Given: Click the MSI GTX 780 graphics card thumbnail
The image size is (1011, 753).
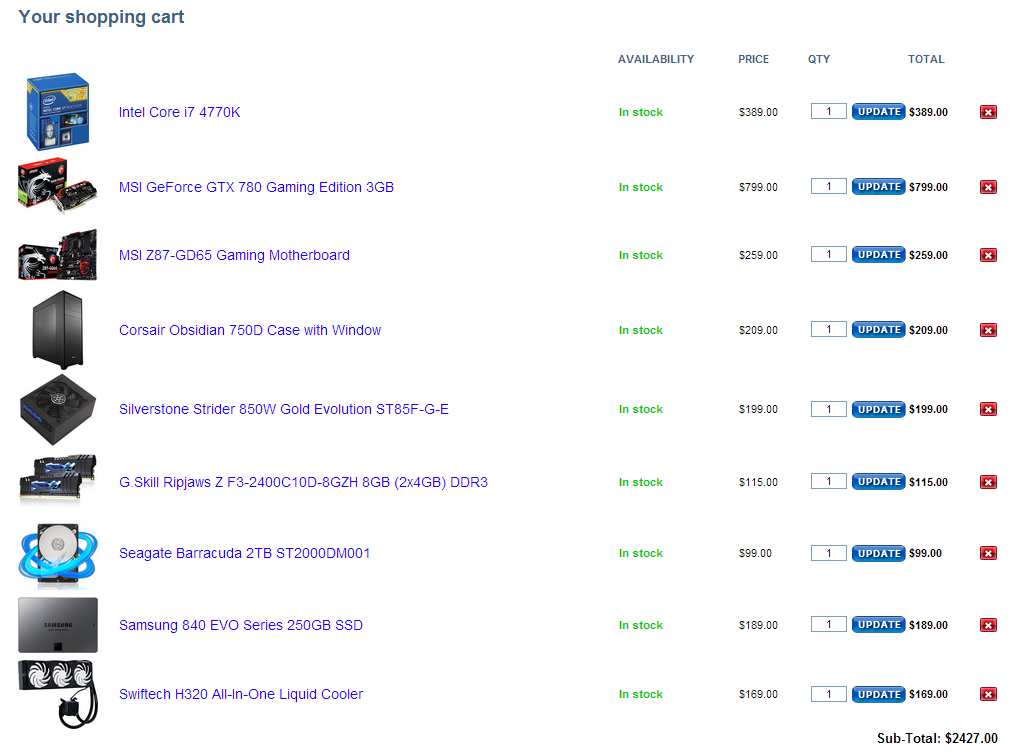Looking at the screenshot, I should [x=57, y=186].
